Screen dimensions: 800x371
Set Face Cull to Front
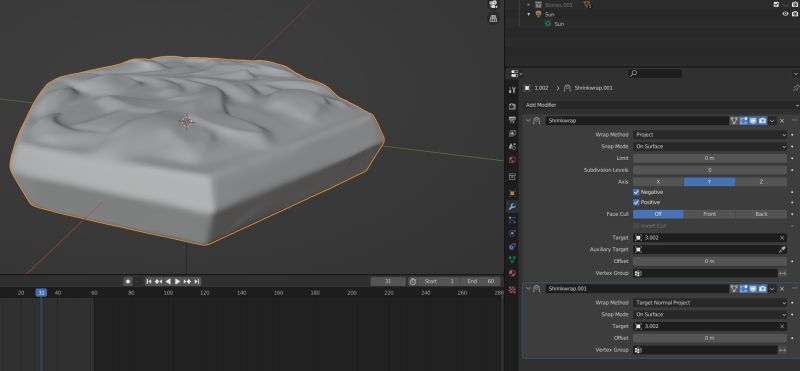tap(710, 214)
